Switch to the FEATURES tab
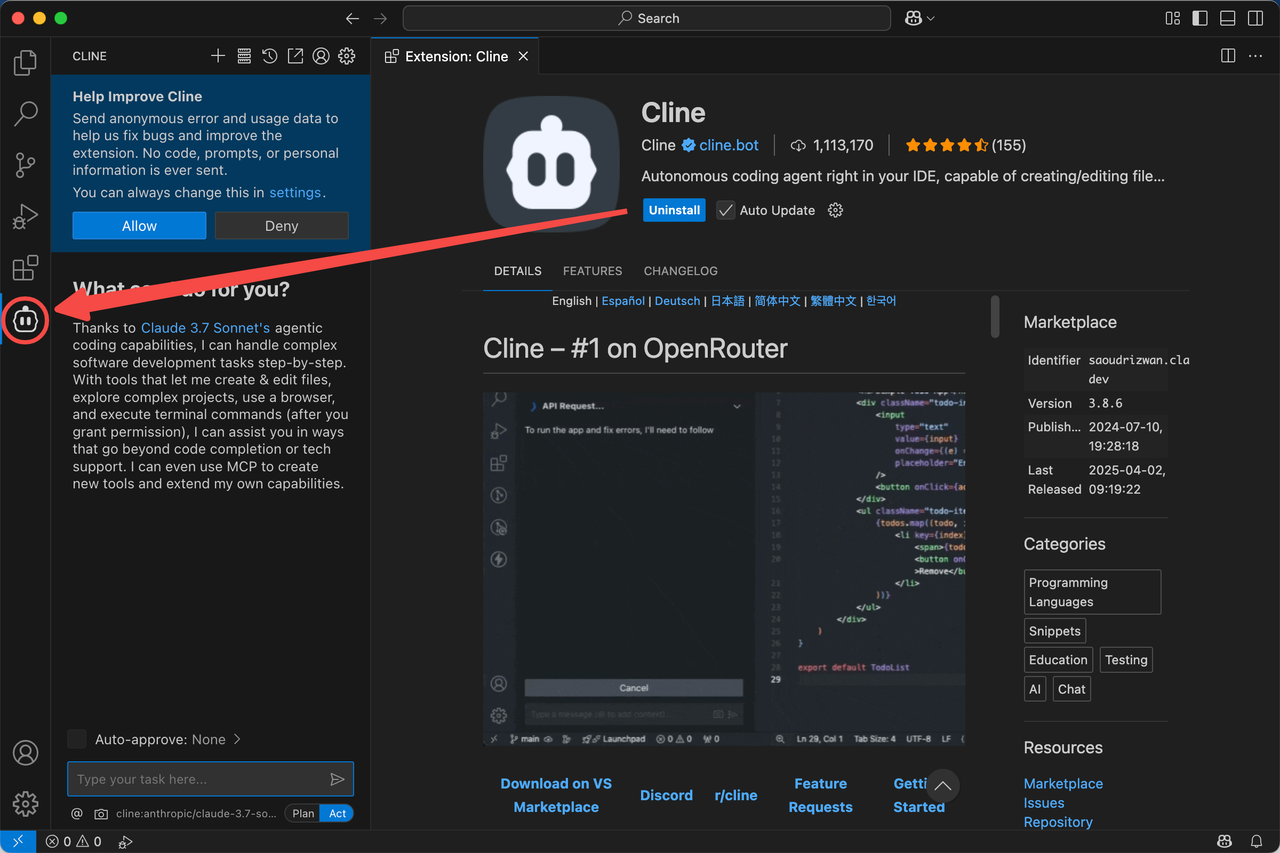The image size is (1280, 853). (592, 271)
